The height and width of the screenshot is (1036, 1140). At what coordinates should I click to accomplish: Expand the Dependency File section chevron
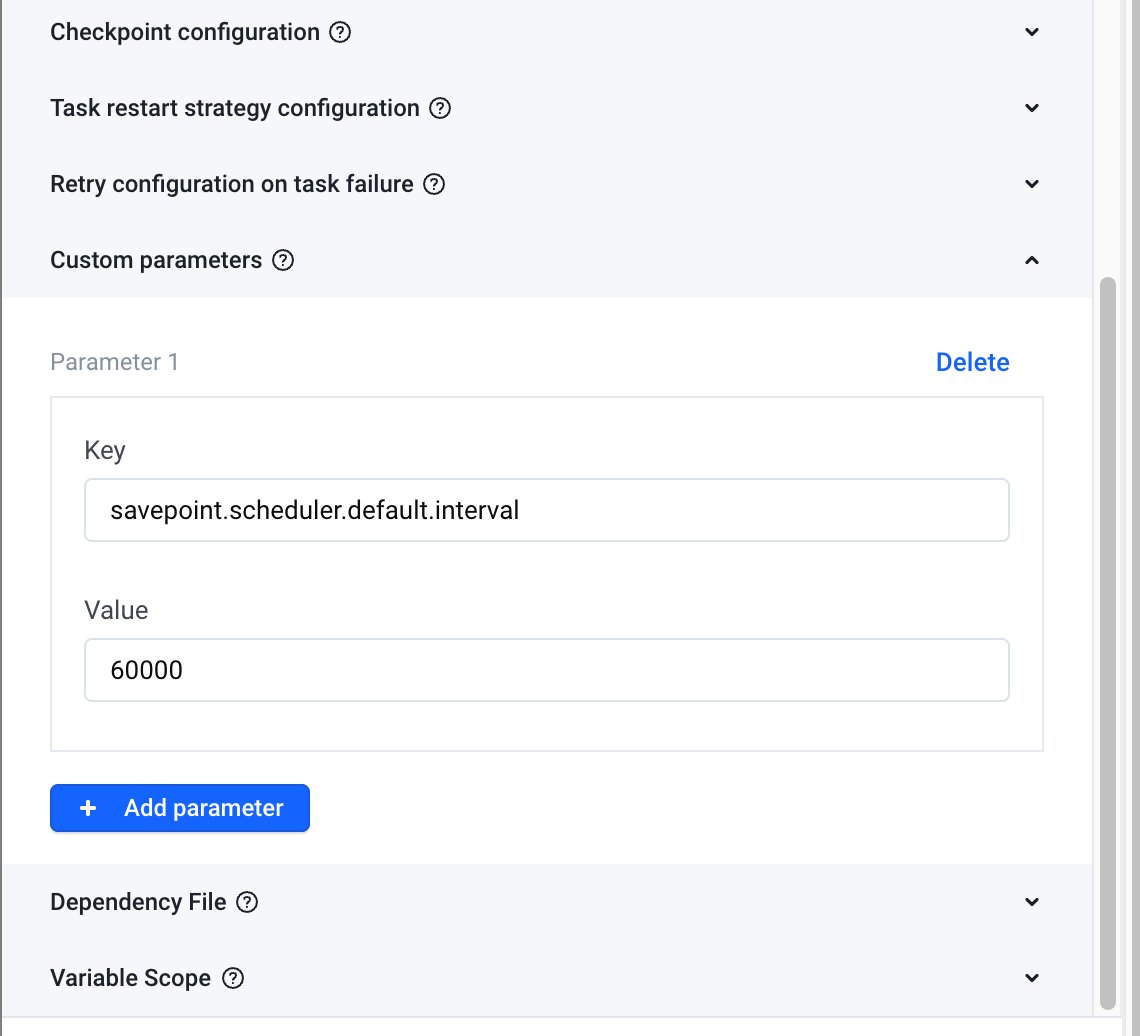point(1032,902)
